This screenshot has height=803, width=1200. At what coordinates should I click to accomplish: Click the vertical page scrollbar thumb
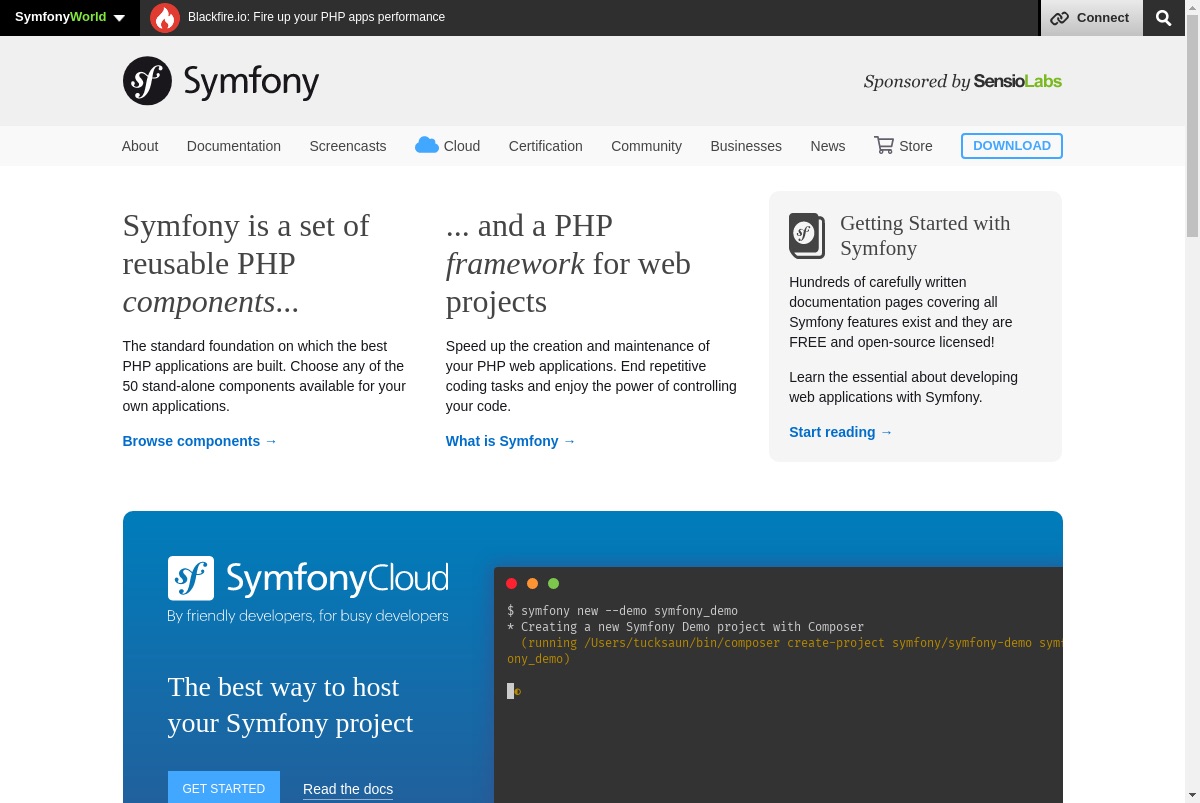[x=1192, y=127]
